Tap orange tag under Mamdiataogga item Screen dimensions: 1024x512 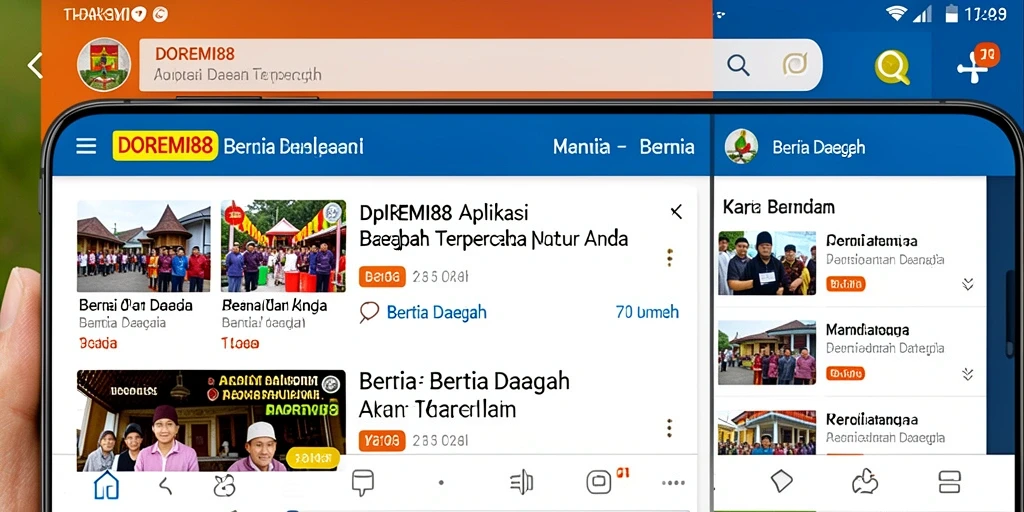(x=846, y=374)
